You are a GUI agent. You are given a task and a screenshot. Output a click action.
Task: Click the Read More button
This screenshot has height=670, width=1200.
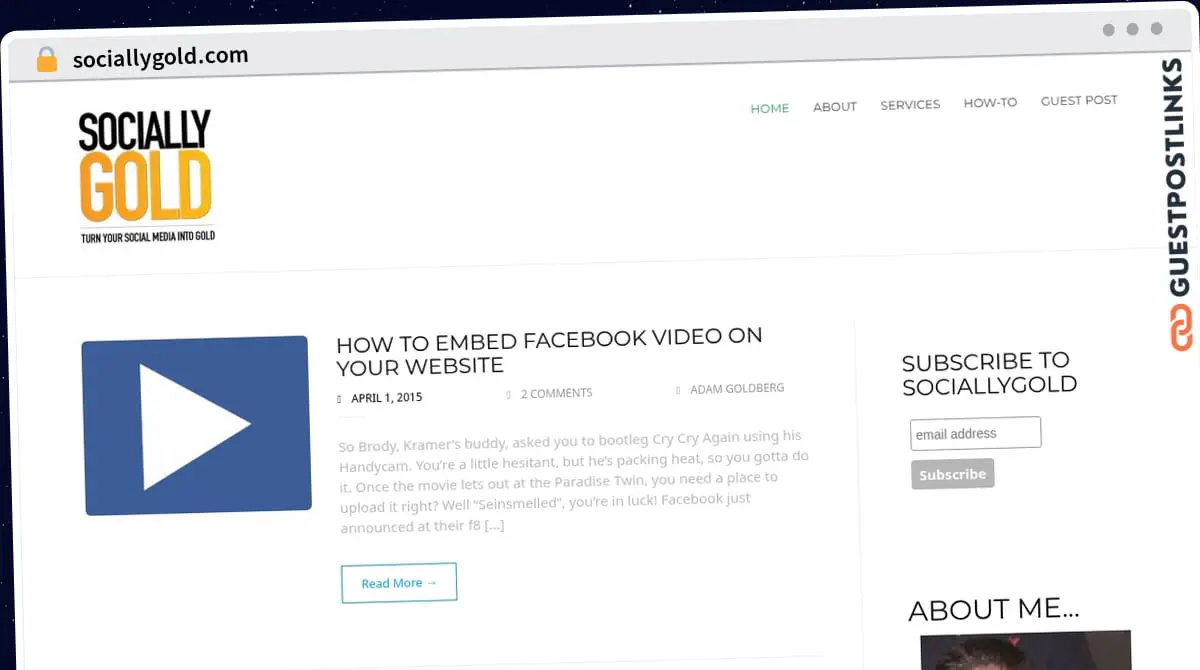click(x=399, y=582)
